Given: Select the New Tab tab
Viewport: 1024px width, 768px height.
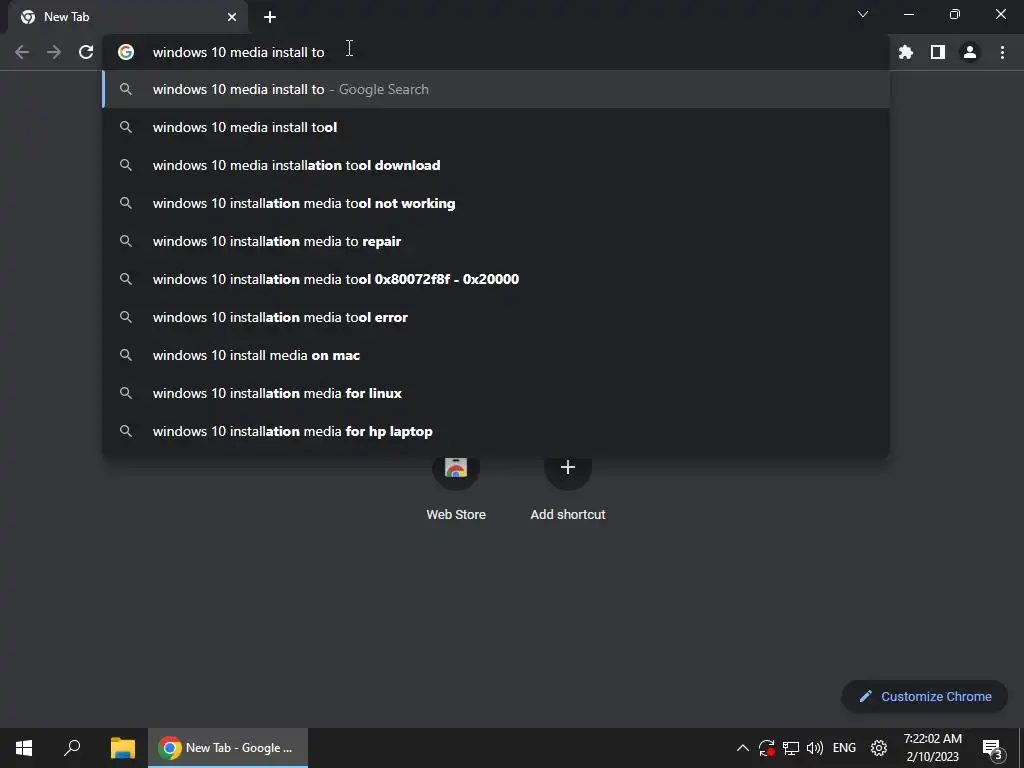Looking at the screenshot, I should [x=127, y=17].
